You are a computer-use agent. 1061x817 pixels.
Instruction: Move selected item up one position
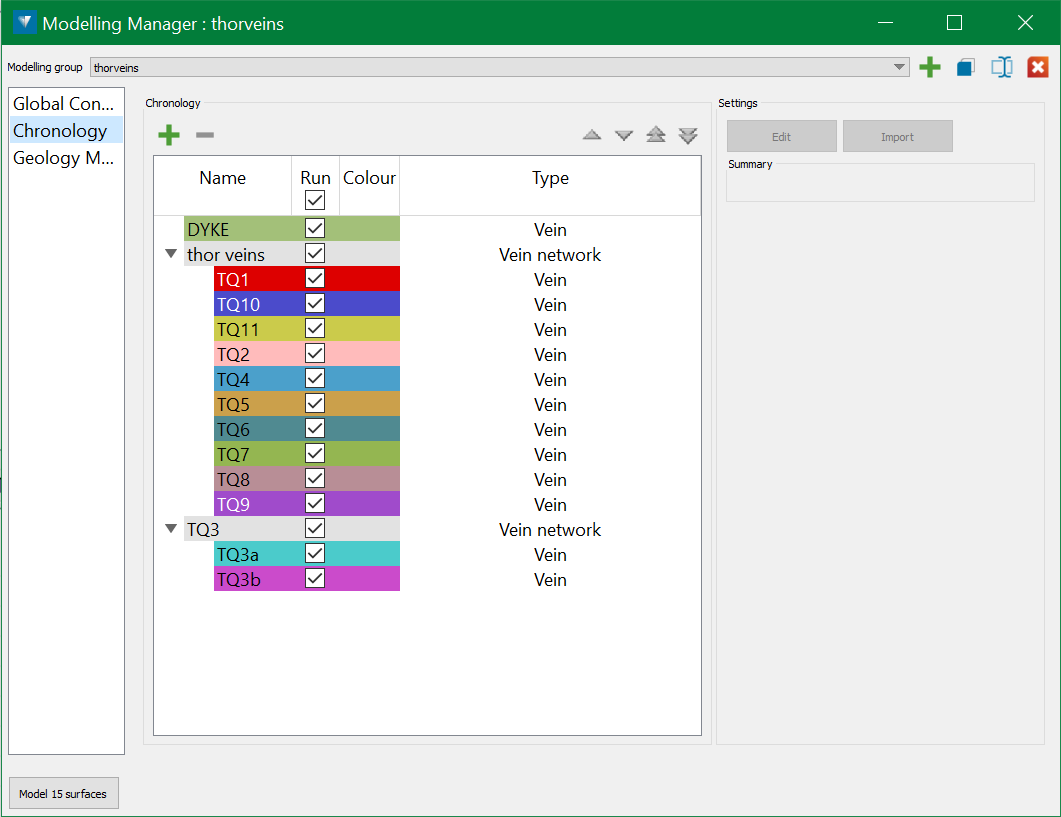592,135
